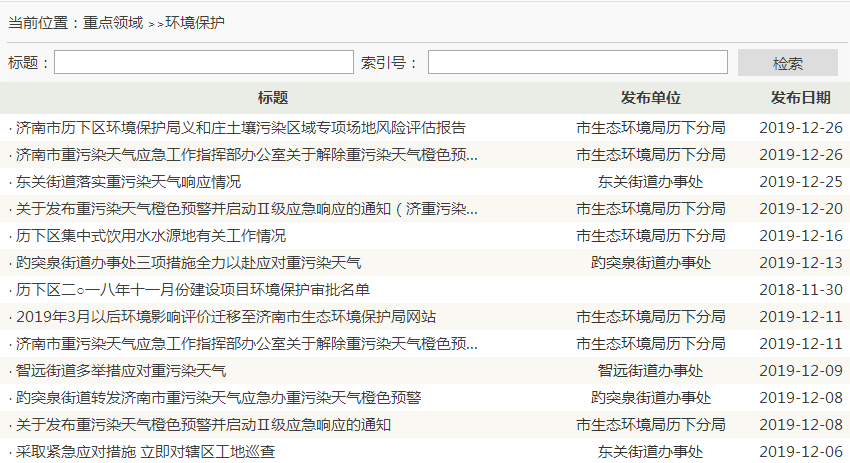
Task: Click the 检索 search button
Action: click(x=788, y=63)
